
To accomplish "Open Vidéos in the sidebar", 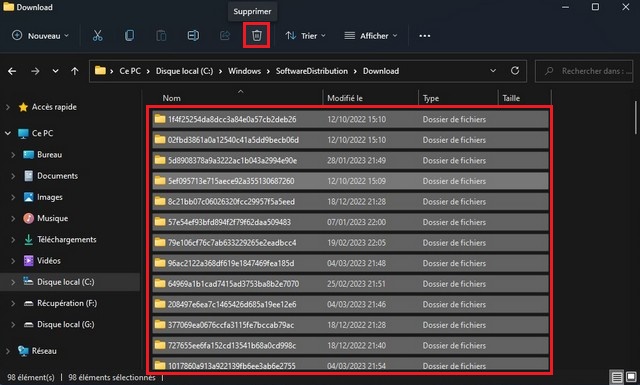I will click(x=49, y=261).
